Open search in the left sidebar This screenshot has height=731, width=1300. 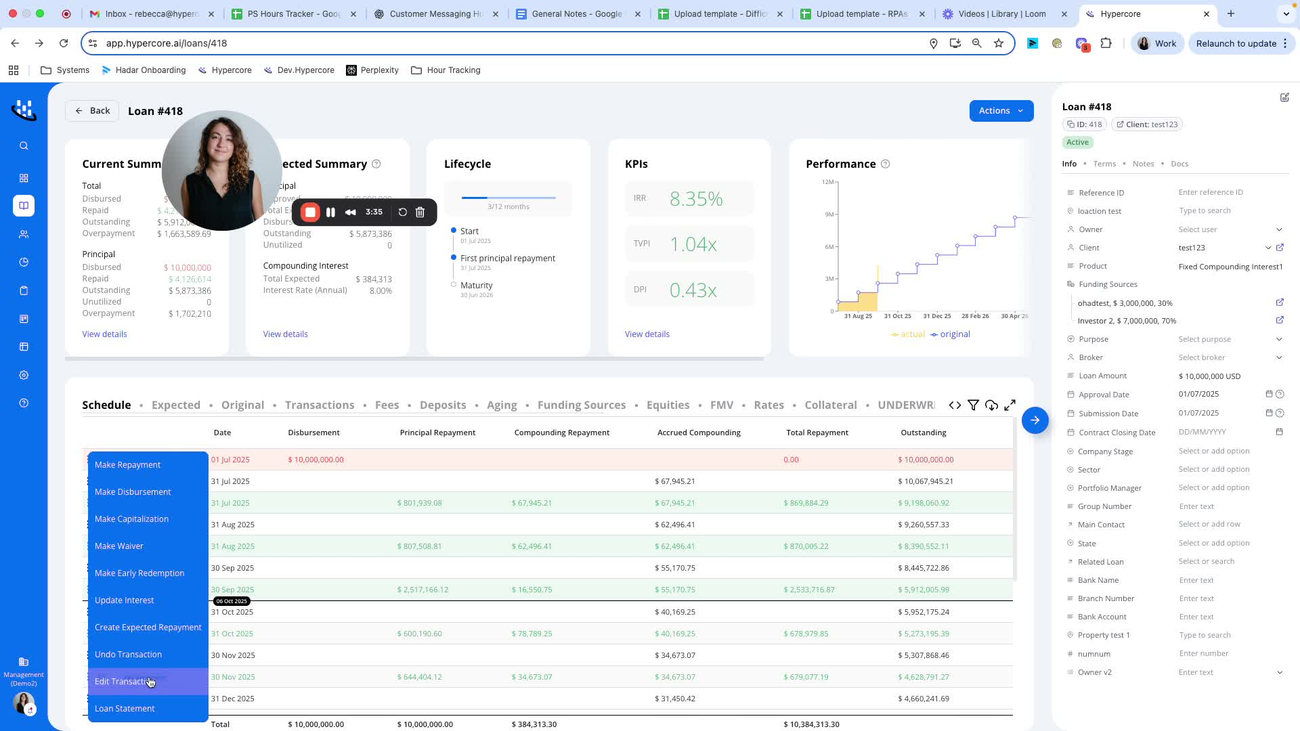coord(23,145)
